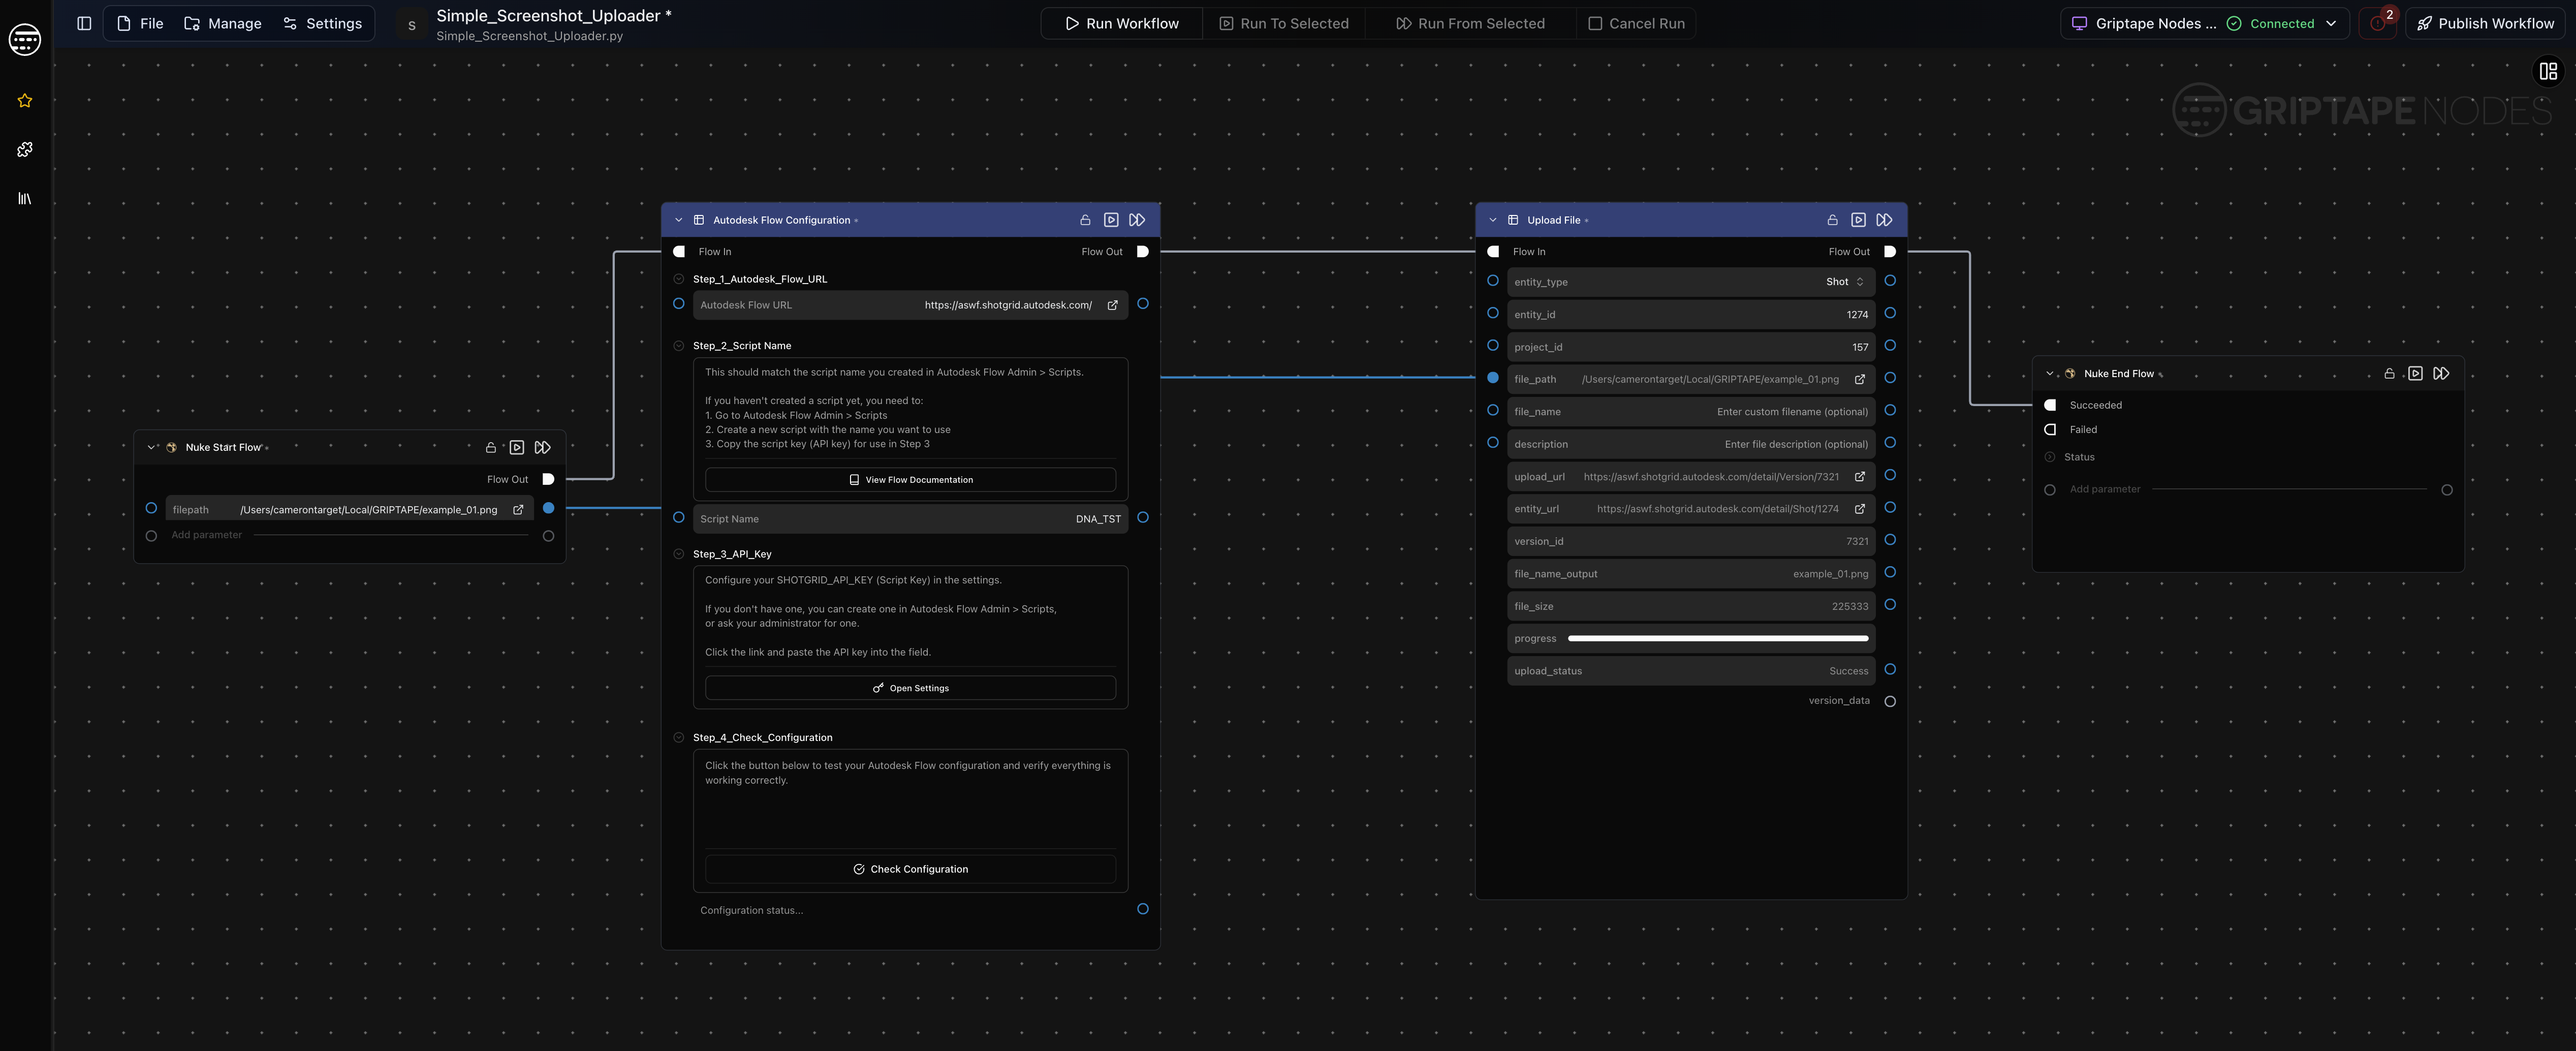Click the Script Name field showing DNA_TST
The image size is (2576, 1051).
[910, 519]
